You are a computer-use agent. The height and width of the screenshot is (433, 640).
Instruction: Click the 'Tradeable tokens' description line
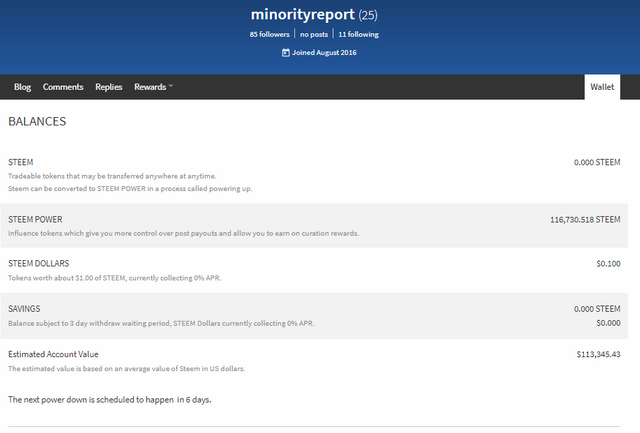click(x=112, y=176)
